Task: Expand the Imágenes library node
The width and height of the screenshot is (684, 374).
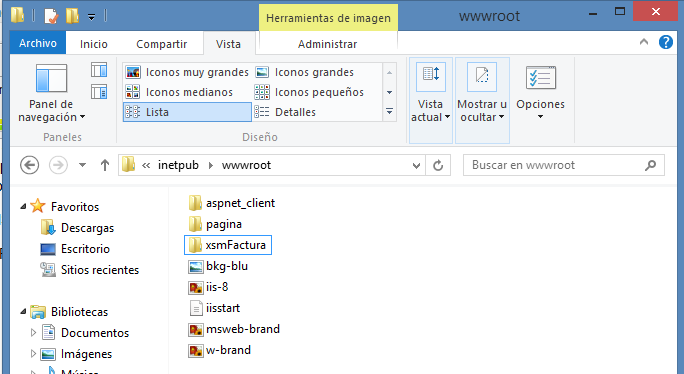Action: pos(33,353)
